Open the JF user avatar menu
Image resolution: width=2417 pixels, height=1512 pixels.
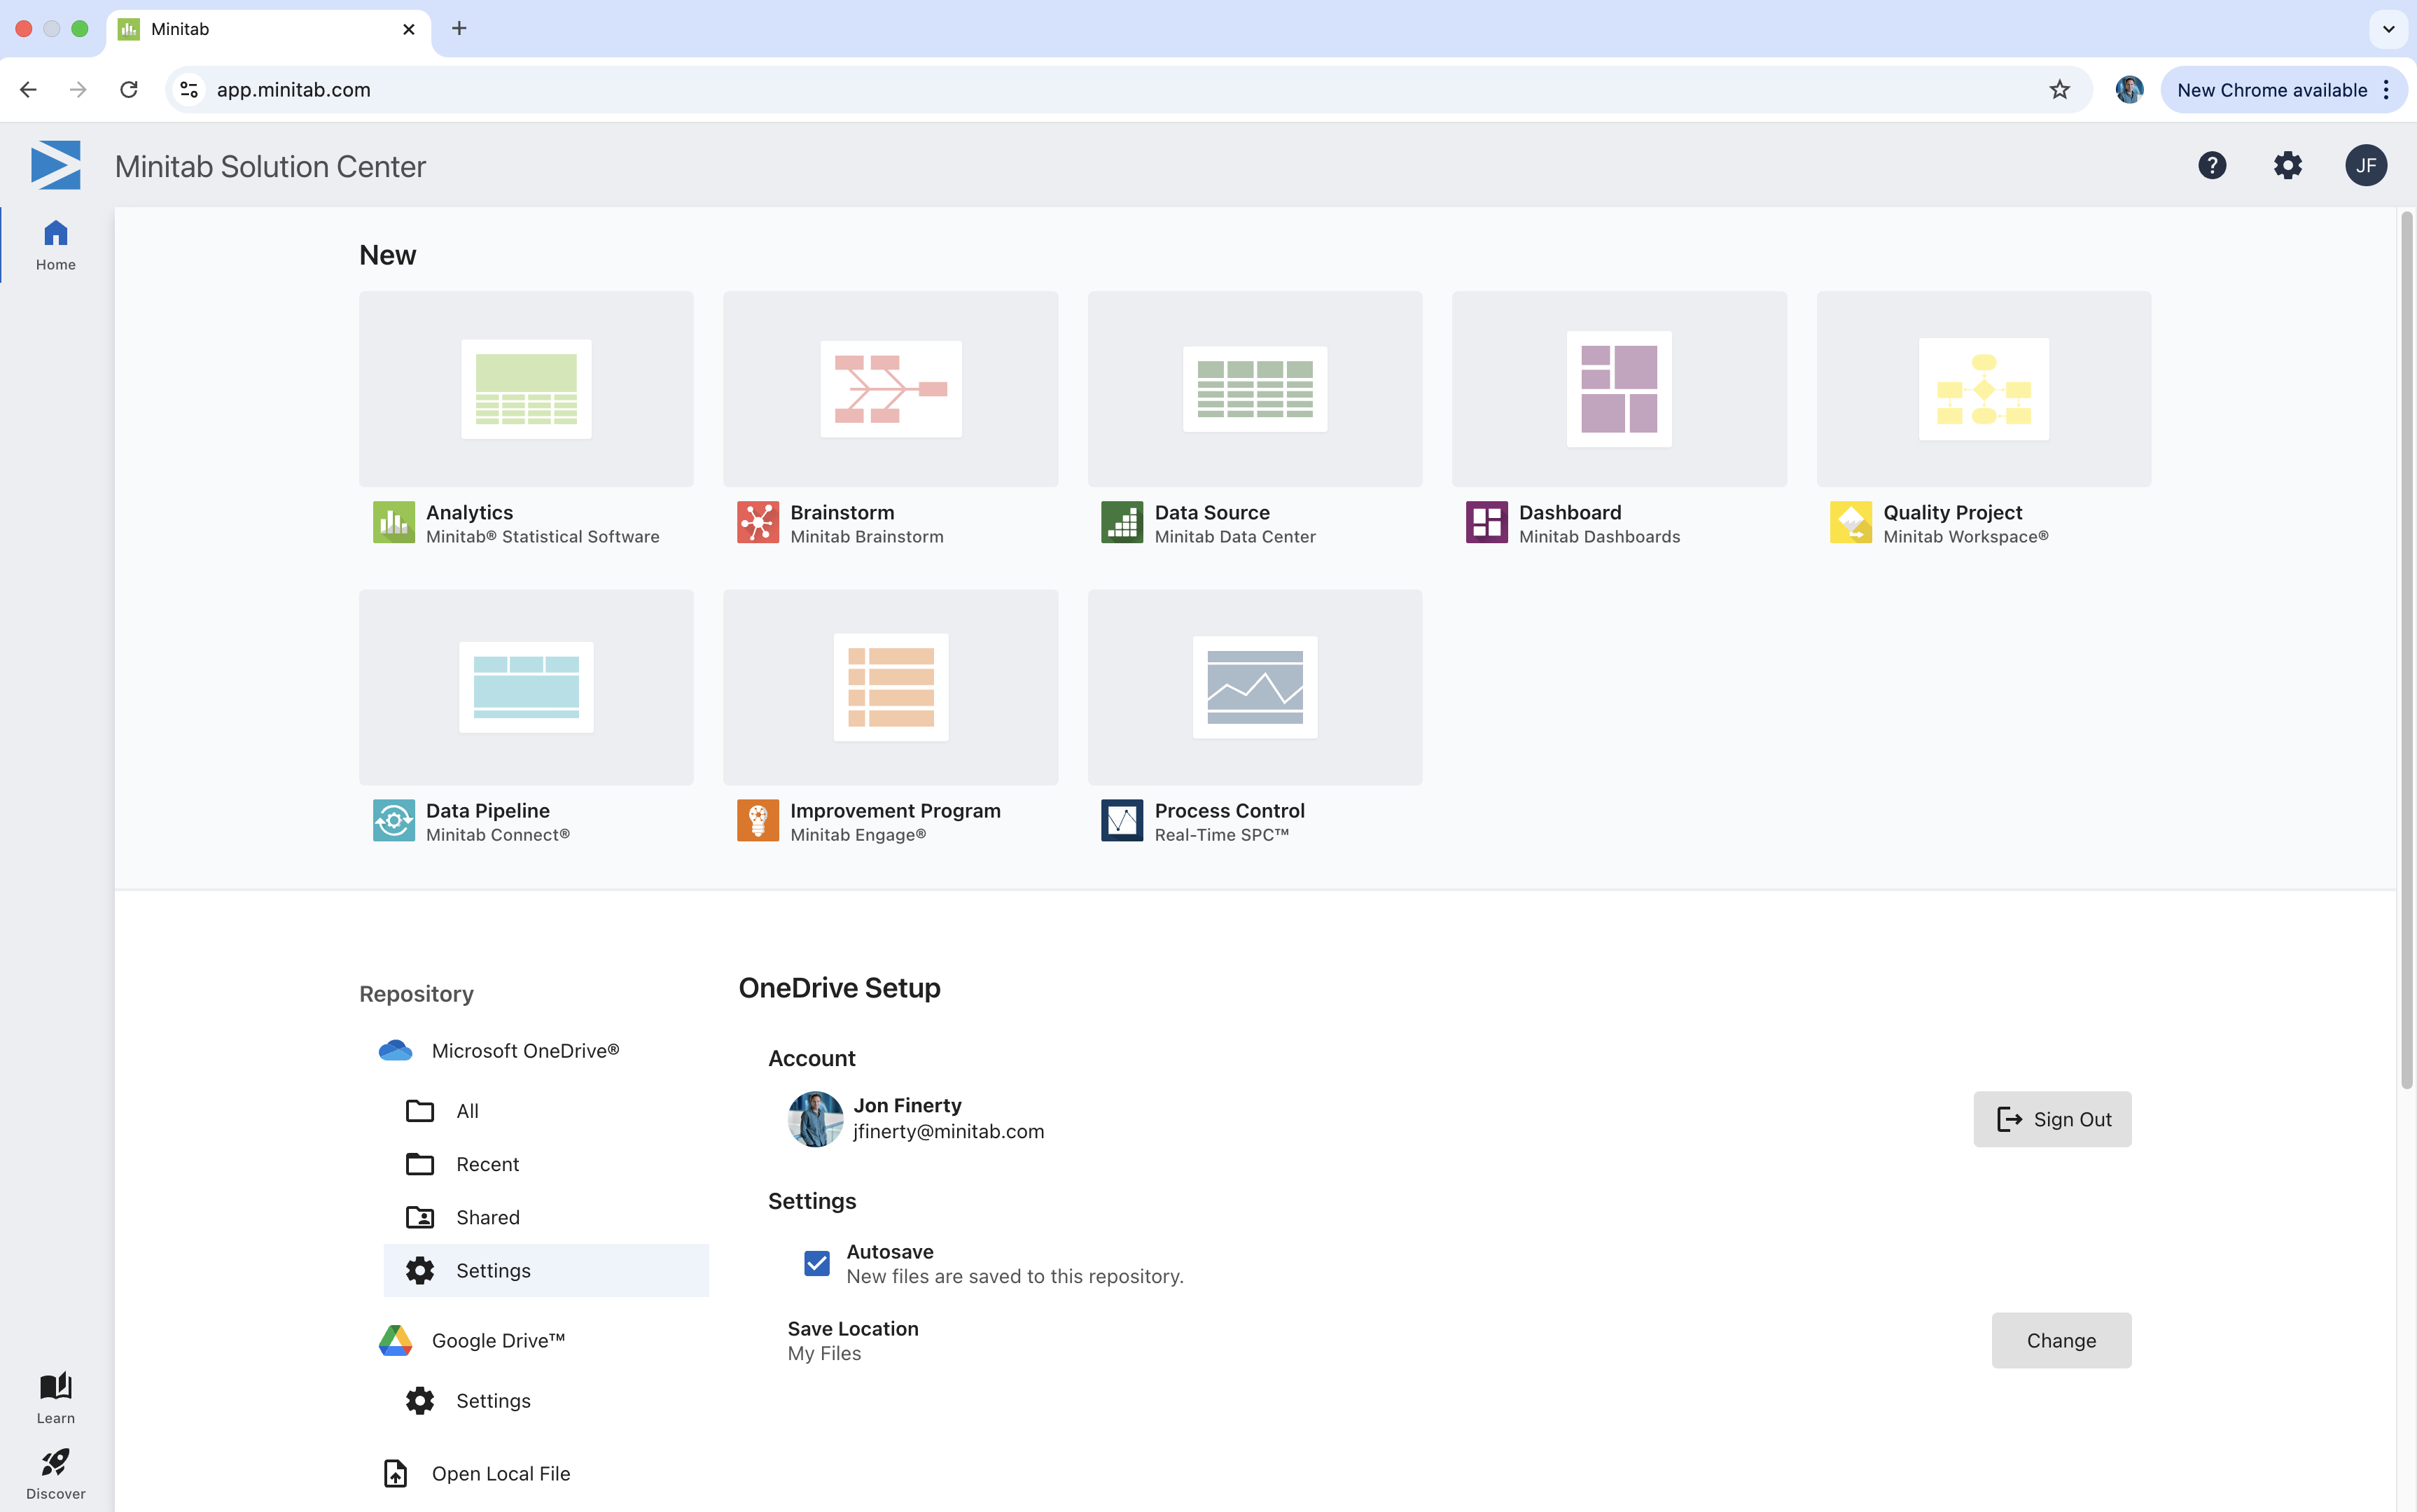[2366, 165]
